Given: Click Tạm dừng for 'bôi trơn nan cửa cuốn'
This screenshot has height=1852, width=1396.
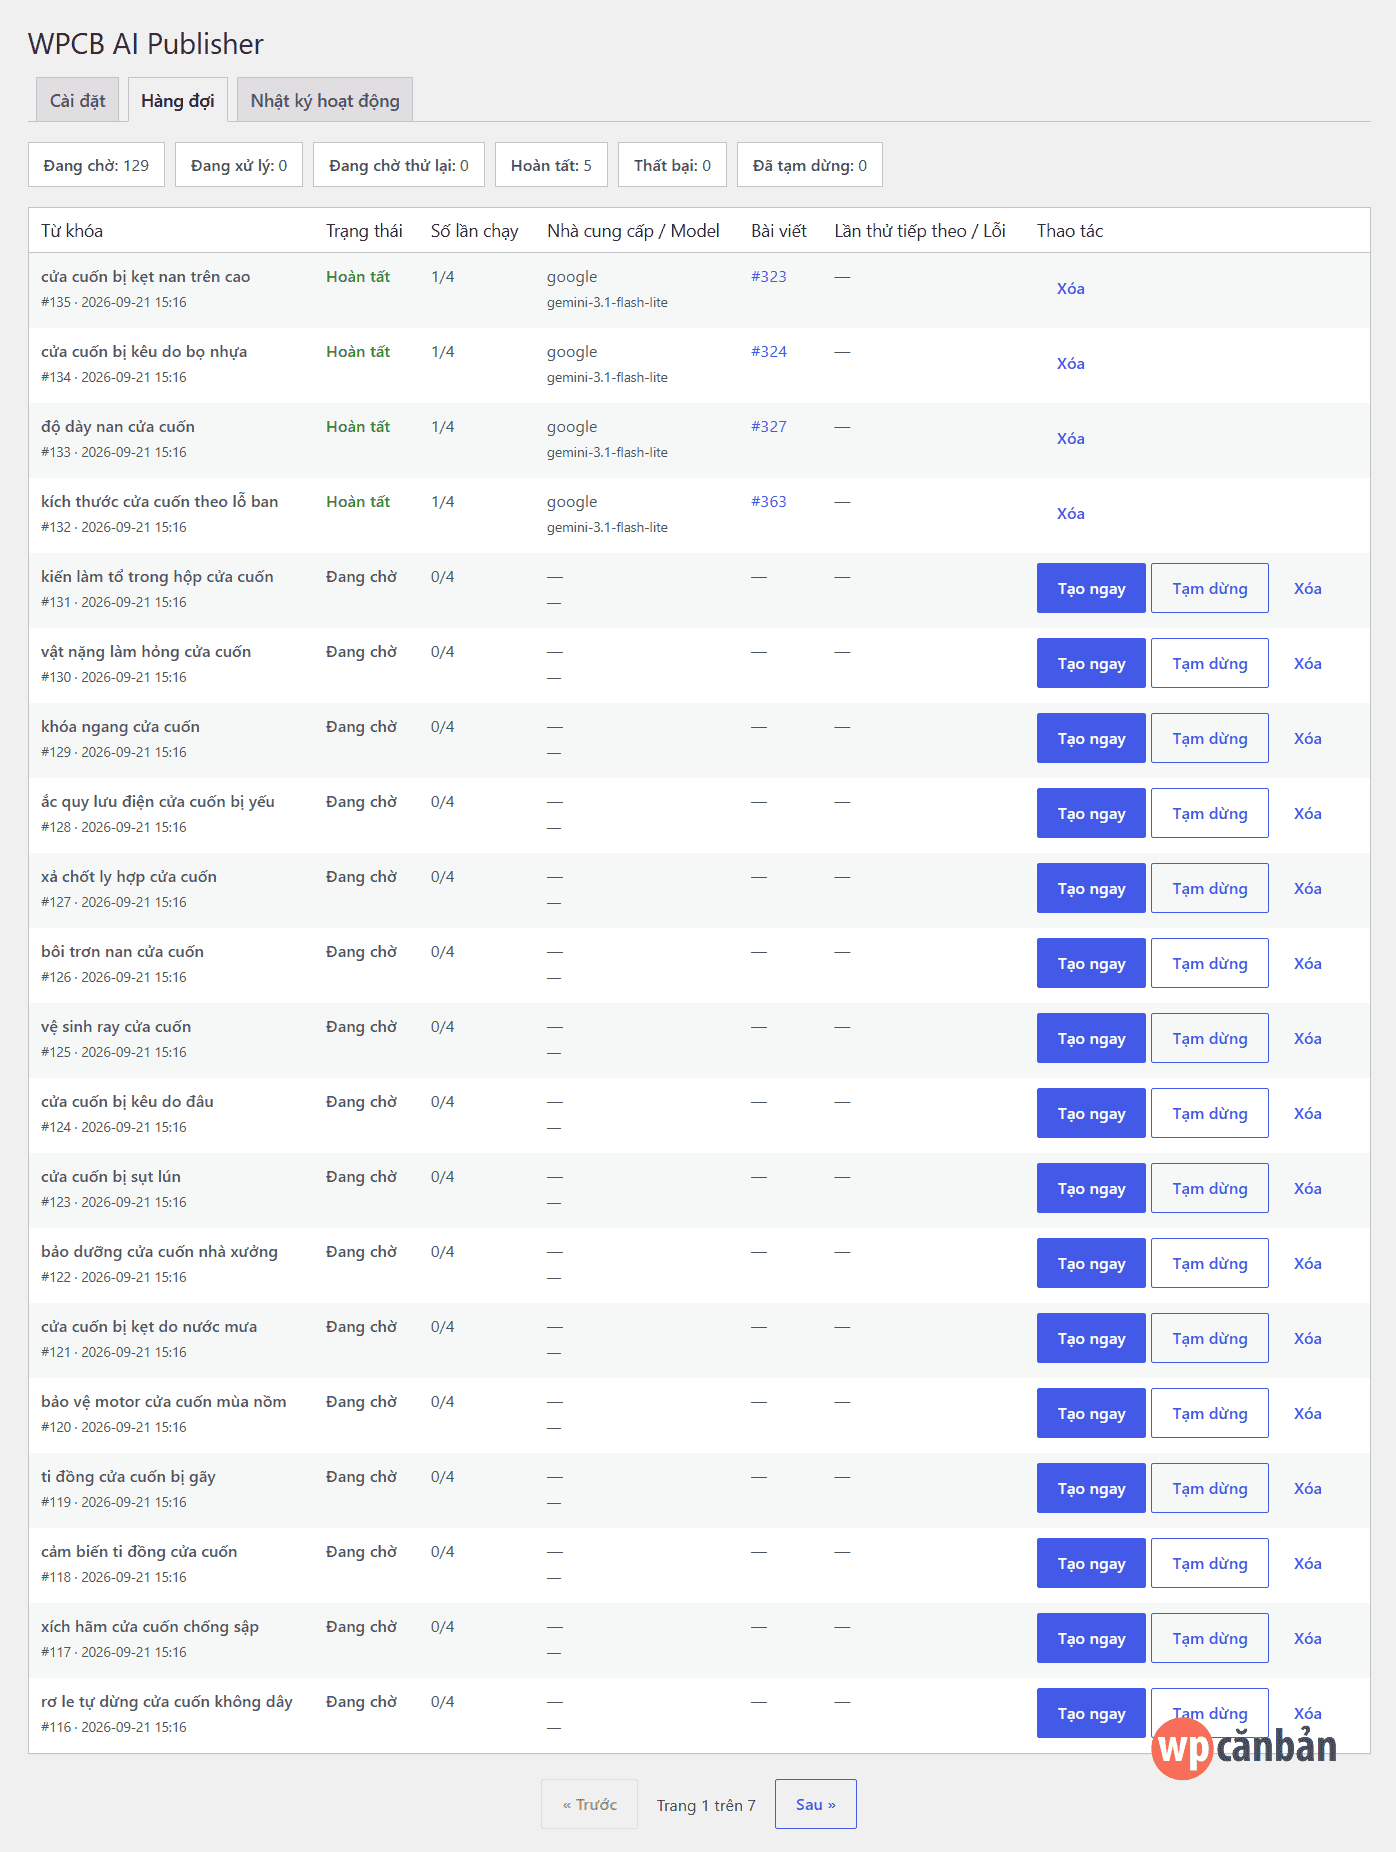Looking at the screenshot, I should click(1210, 963).
